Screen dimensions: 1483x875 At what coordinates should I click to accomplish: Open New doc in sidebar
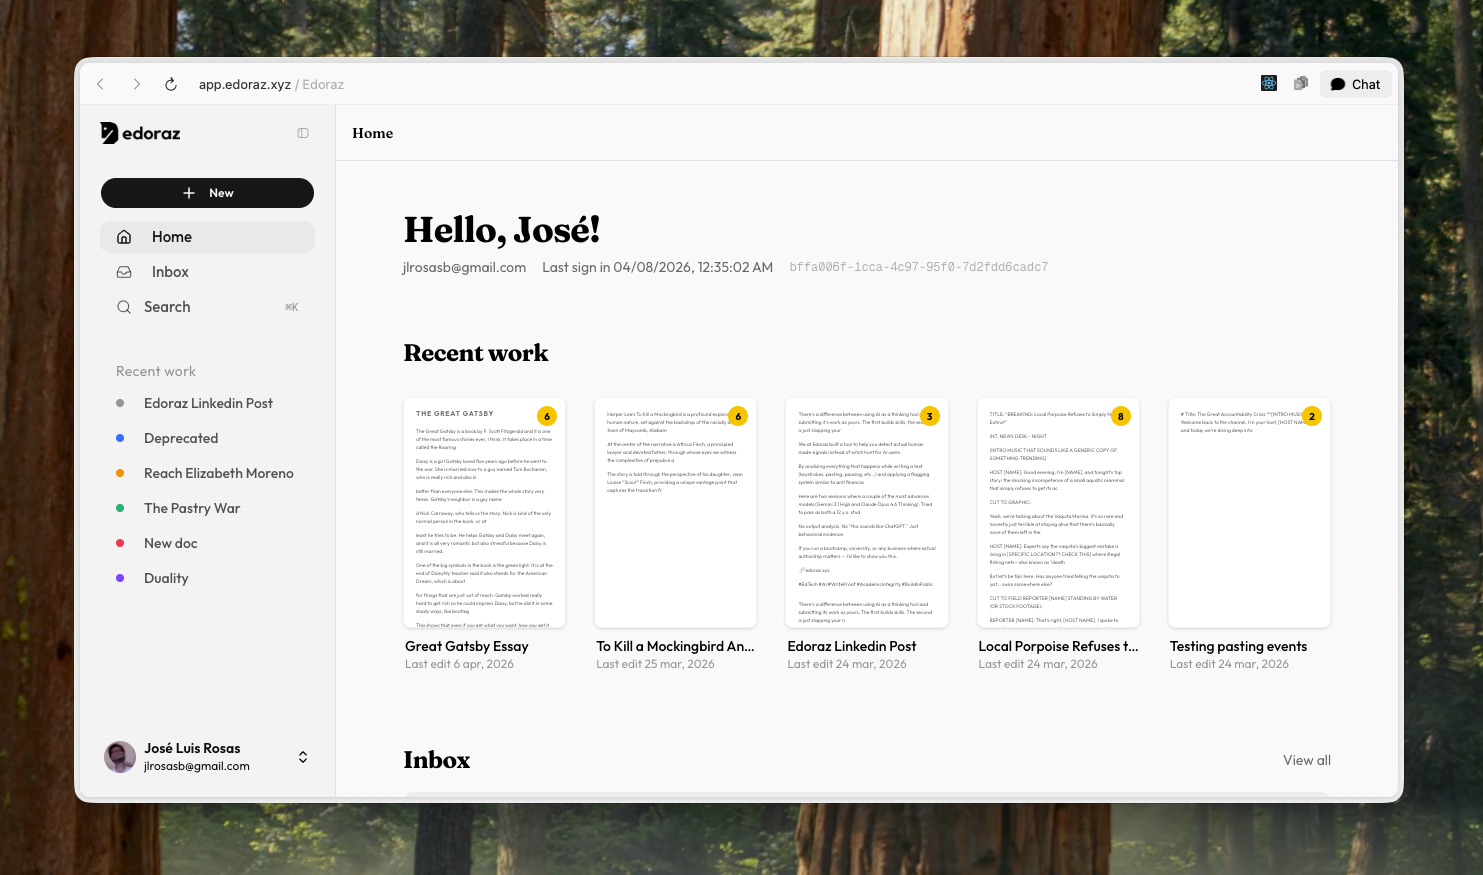(x=171, y=543)
